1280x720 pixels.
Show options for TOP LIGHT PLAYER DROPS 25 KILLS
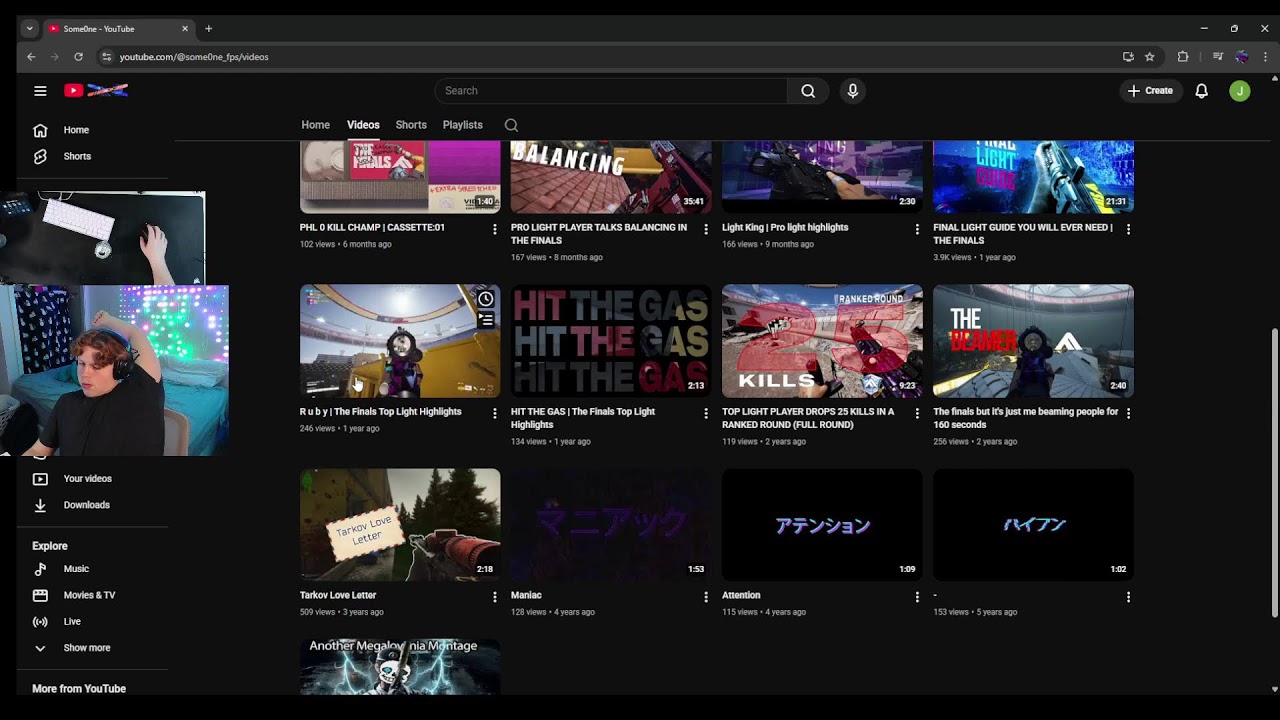pyautogui.click(x=917, y=413)
